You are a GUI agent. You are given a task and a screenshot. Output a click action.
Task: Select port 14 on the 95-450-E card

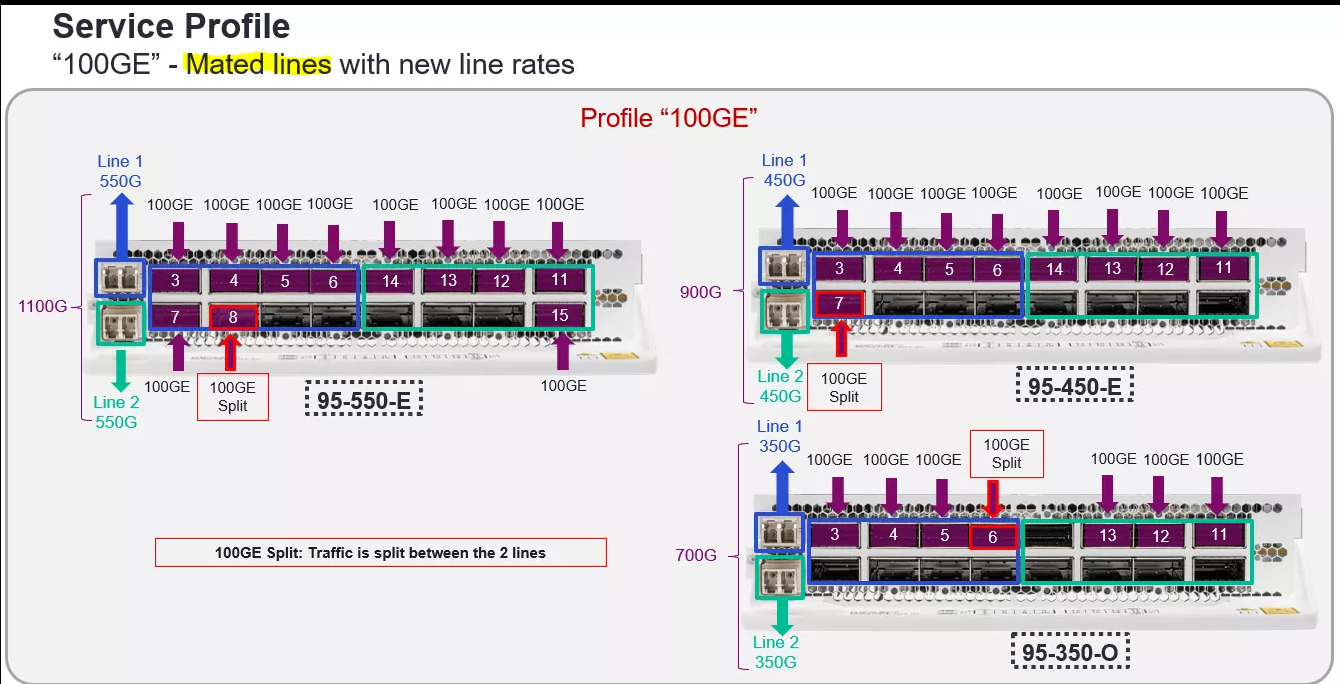[x=1054, y=269]
